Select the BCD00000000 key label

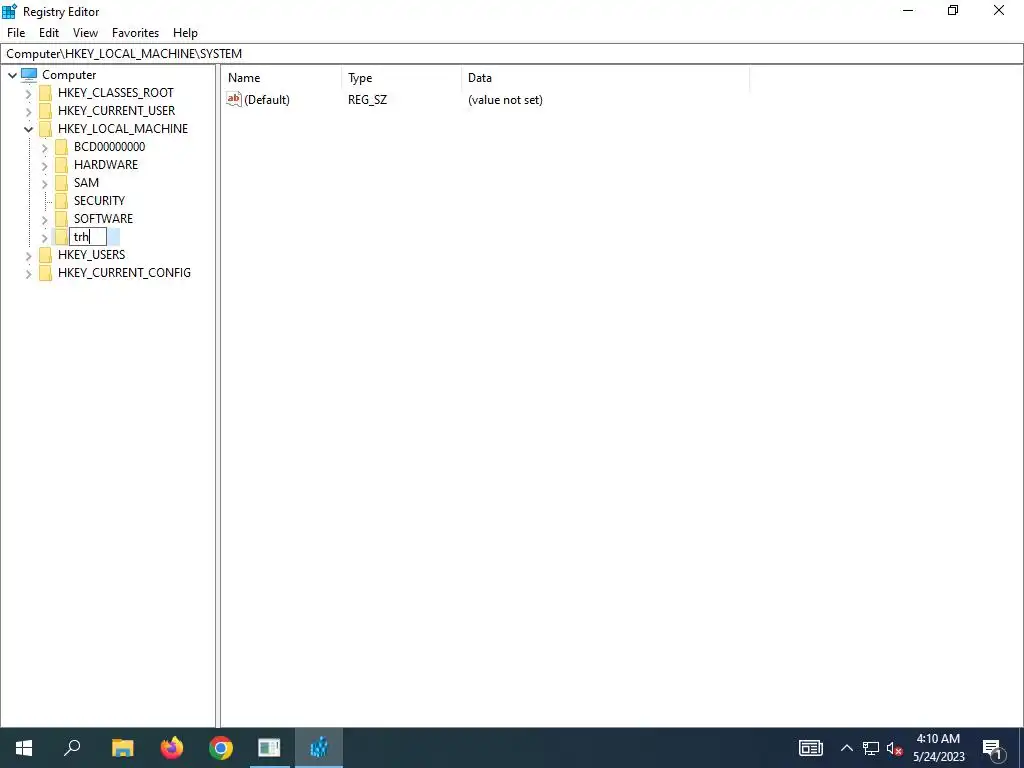[109, 147]
